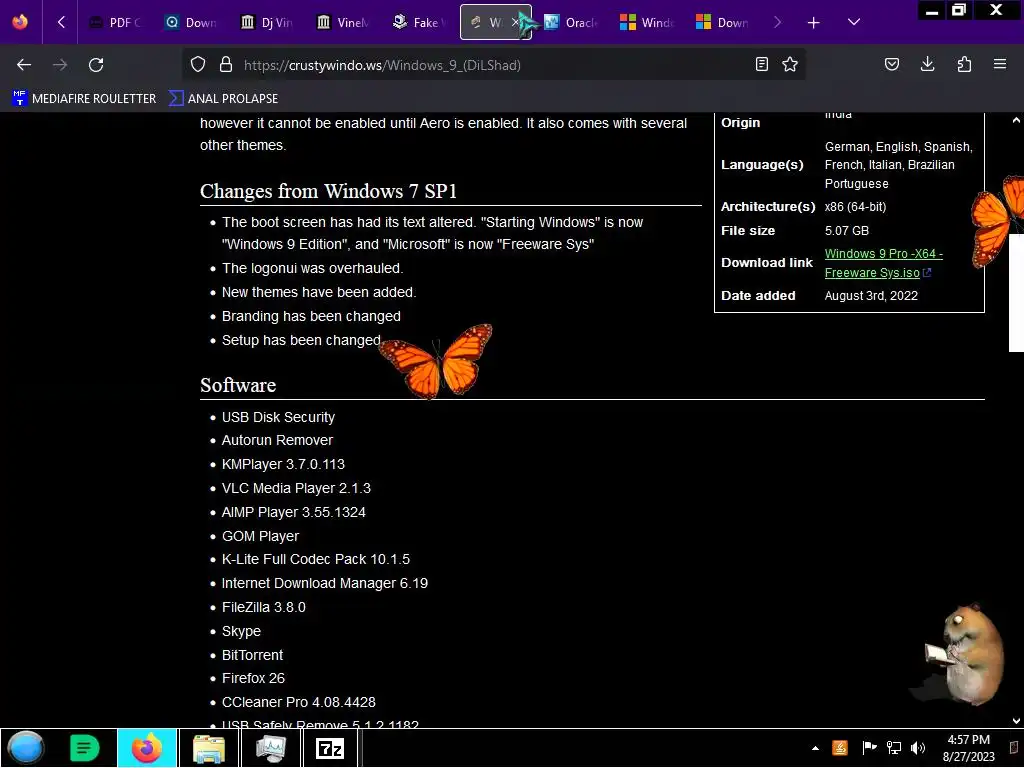Click the "5.07 GB" file size value
The width and height of the screenshot is (1024, 768).
pyautogui.click(x=847, y=231)
